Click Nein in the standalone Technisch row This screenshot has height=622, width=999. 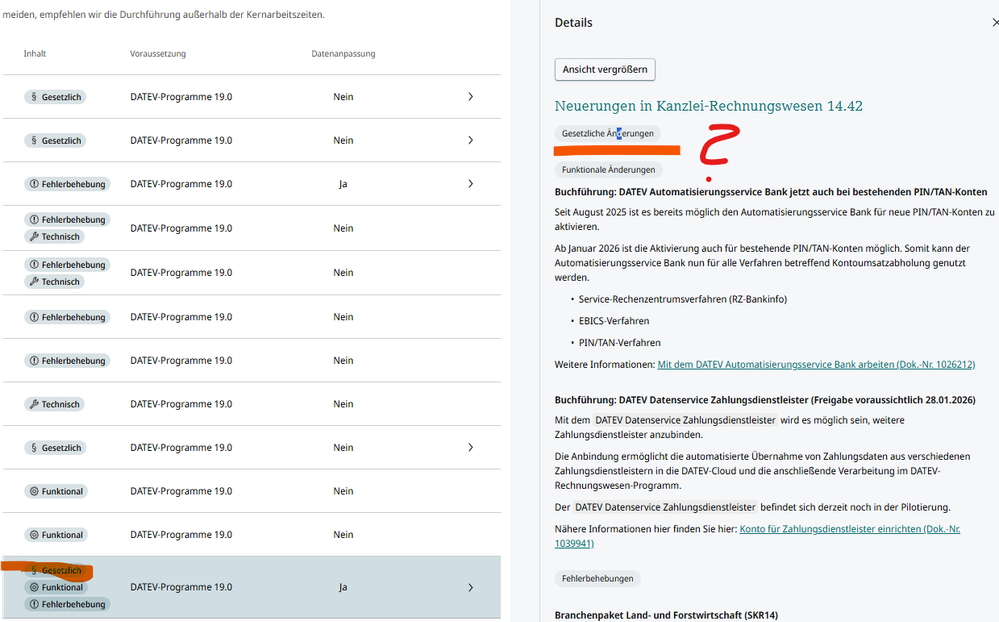point(343,404)
